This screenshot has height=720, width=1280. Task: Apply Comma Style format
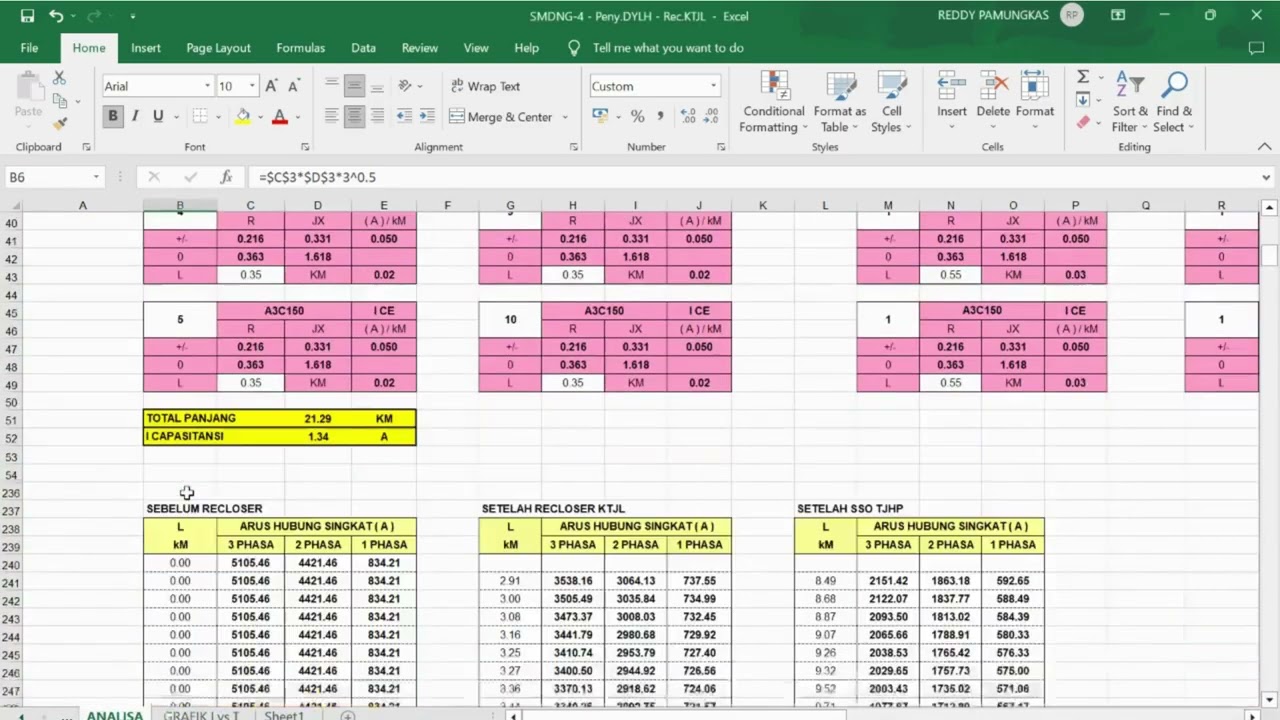pyautogui.click(x=660, y=116)
